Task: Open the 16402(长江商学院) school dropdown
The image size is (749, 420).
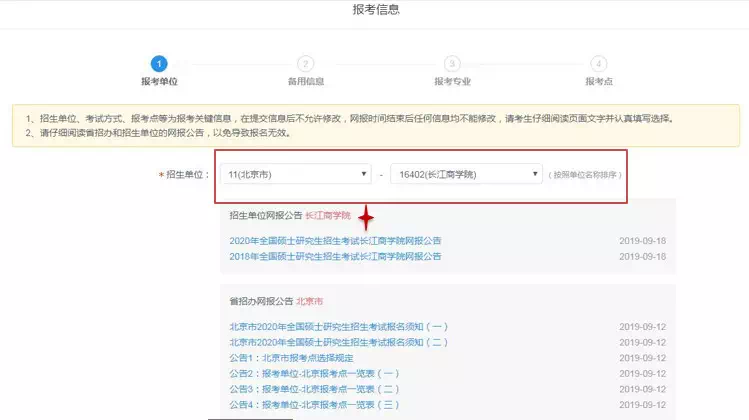Action: (x=466, y=174)
